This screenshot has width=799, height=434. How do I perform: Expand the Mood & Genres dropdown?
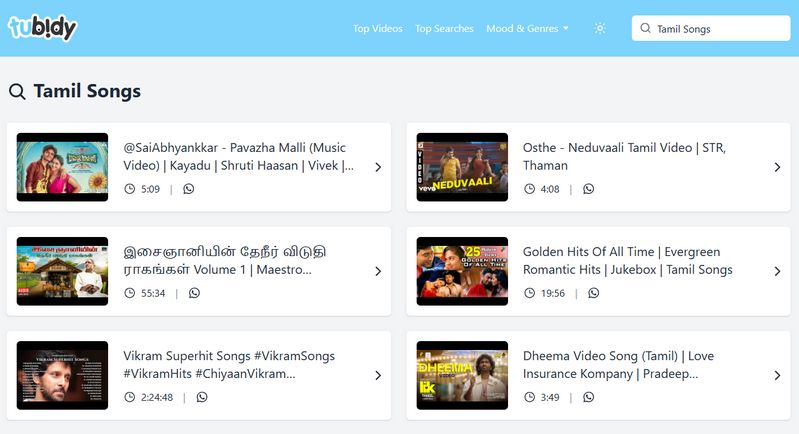(x=527, y=29)
